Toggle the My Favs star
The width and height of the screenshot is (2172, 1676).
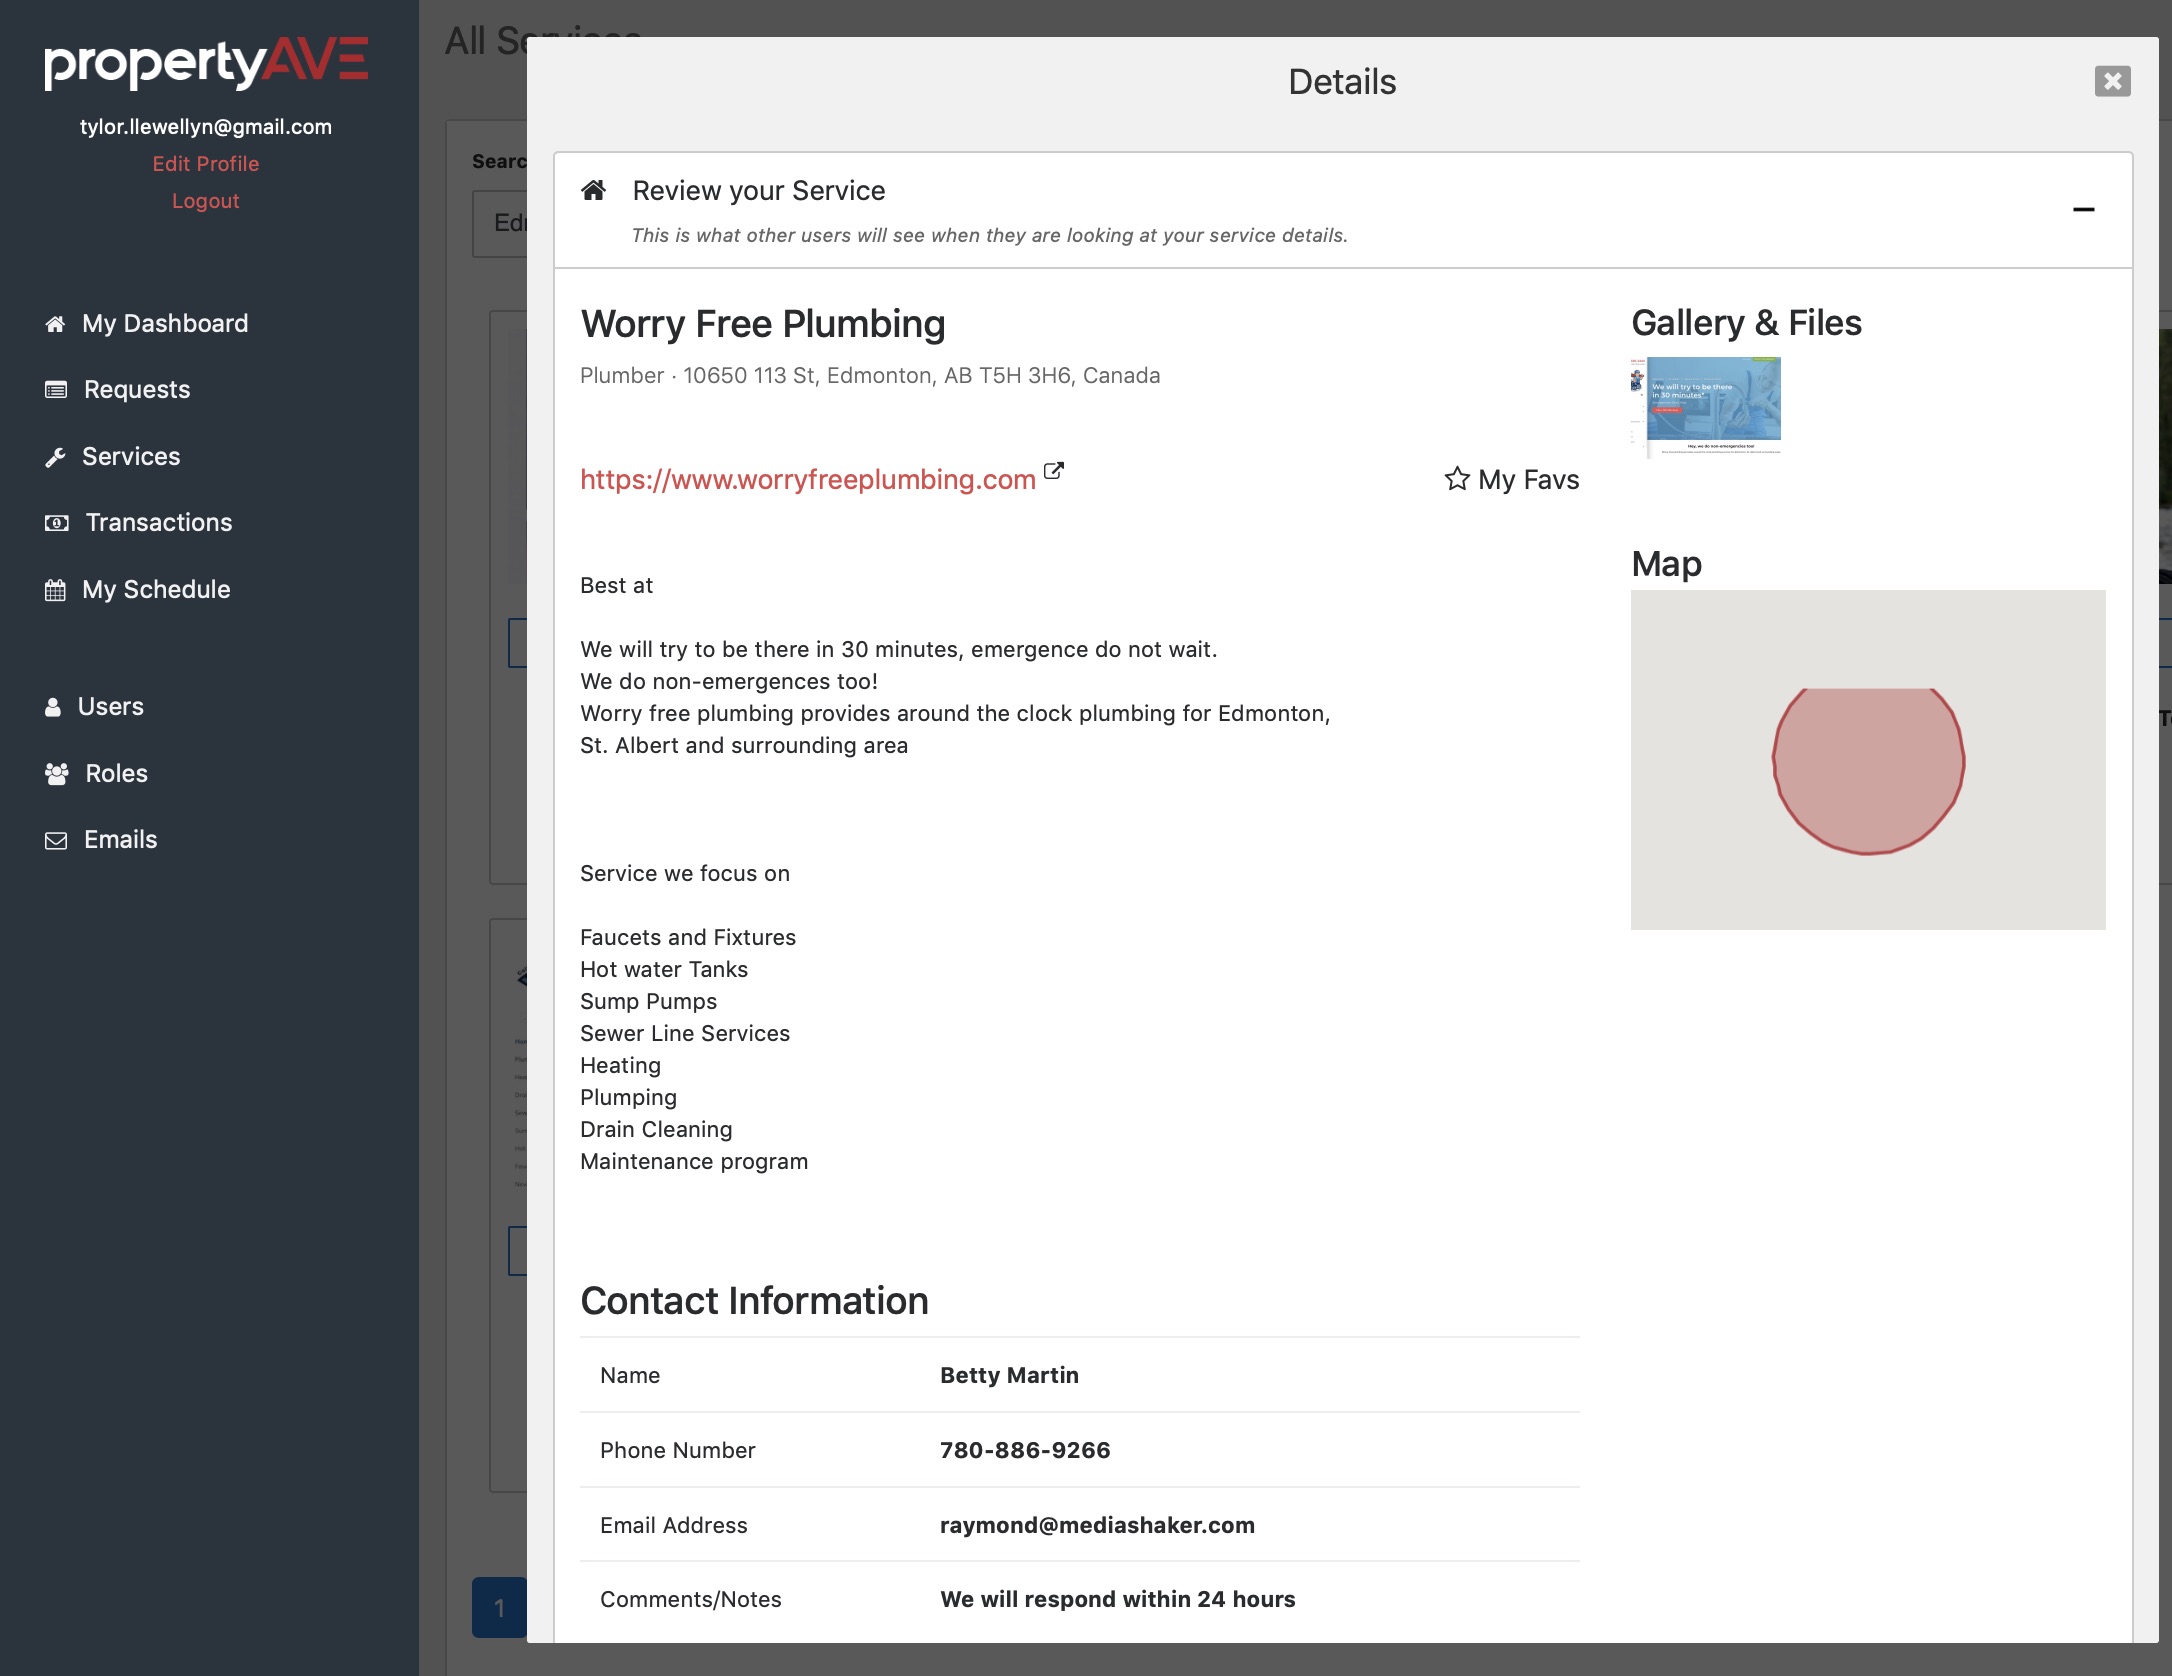1456,479
